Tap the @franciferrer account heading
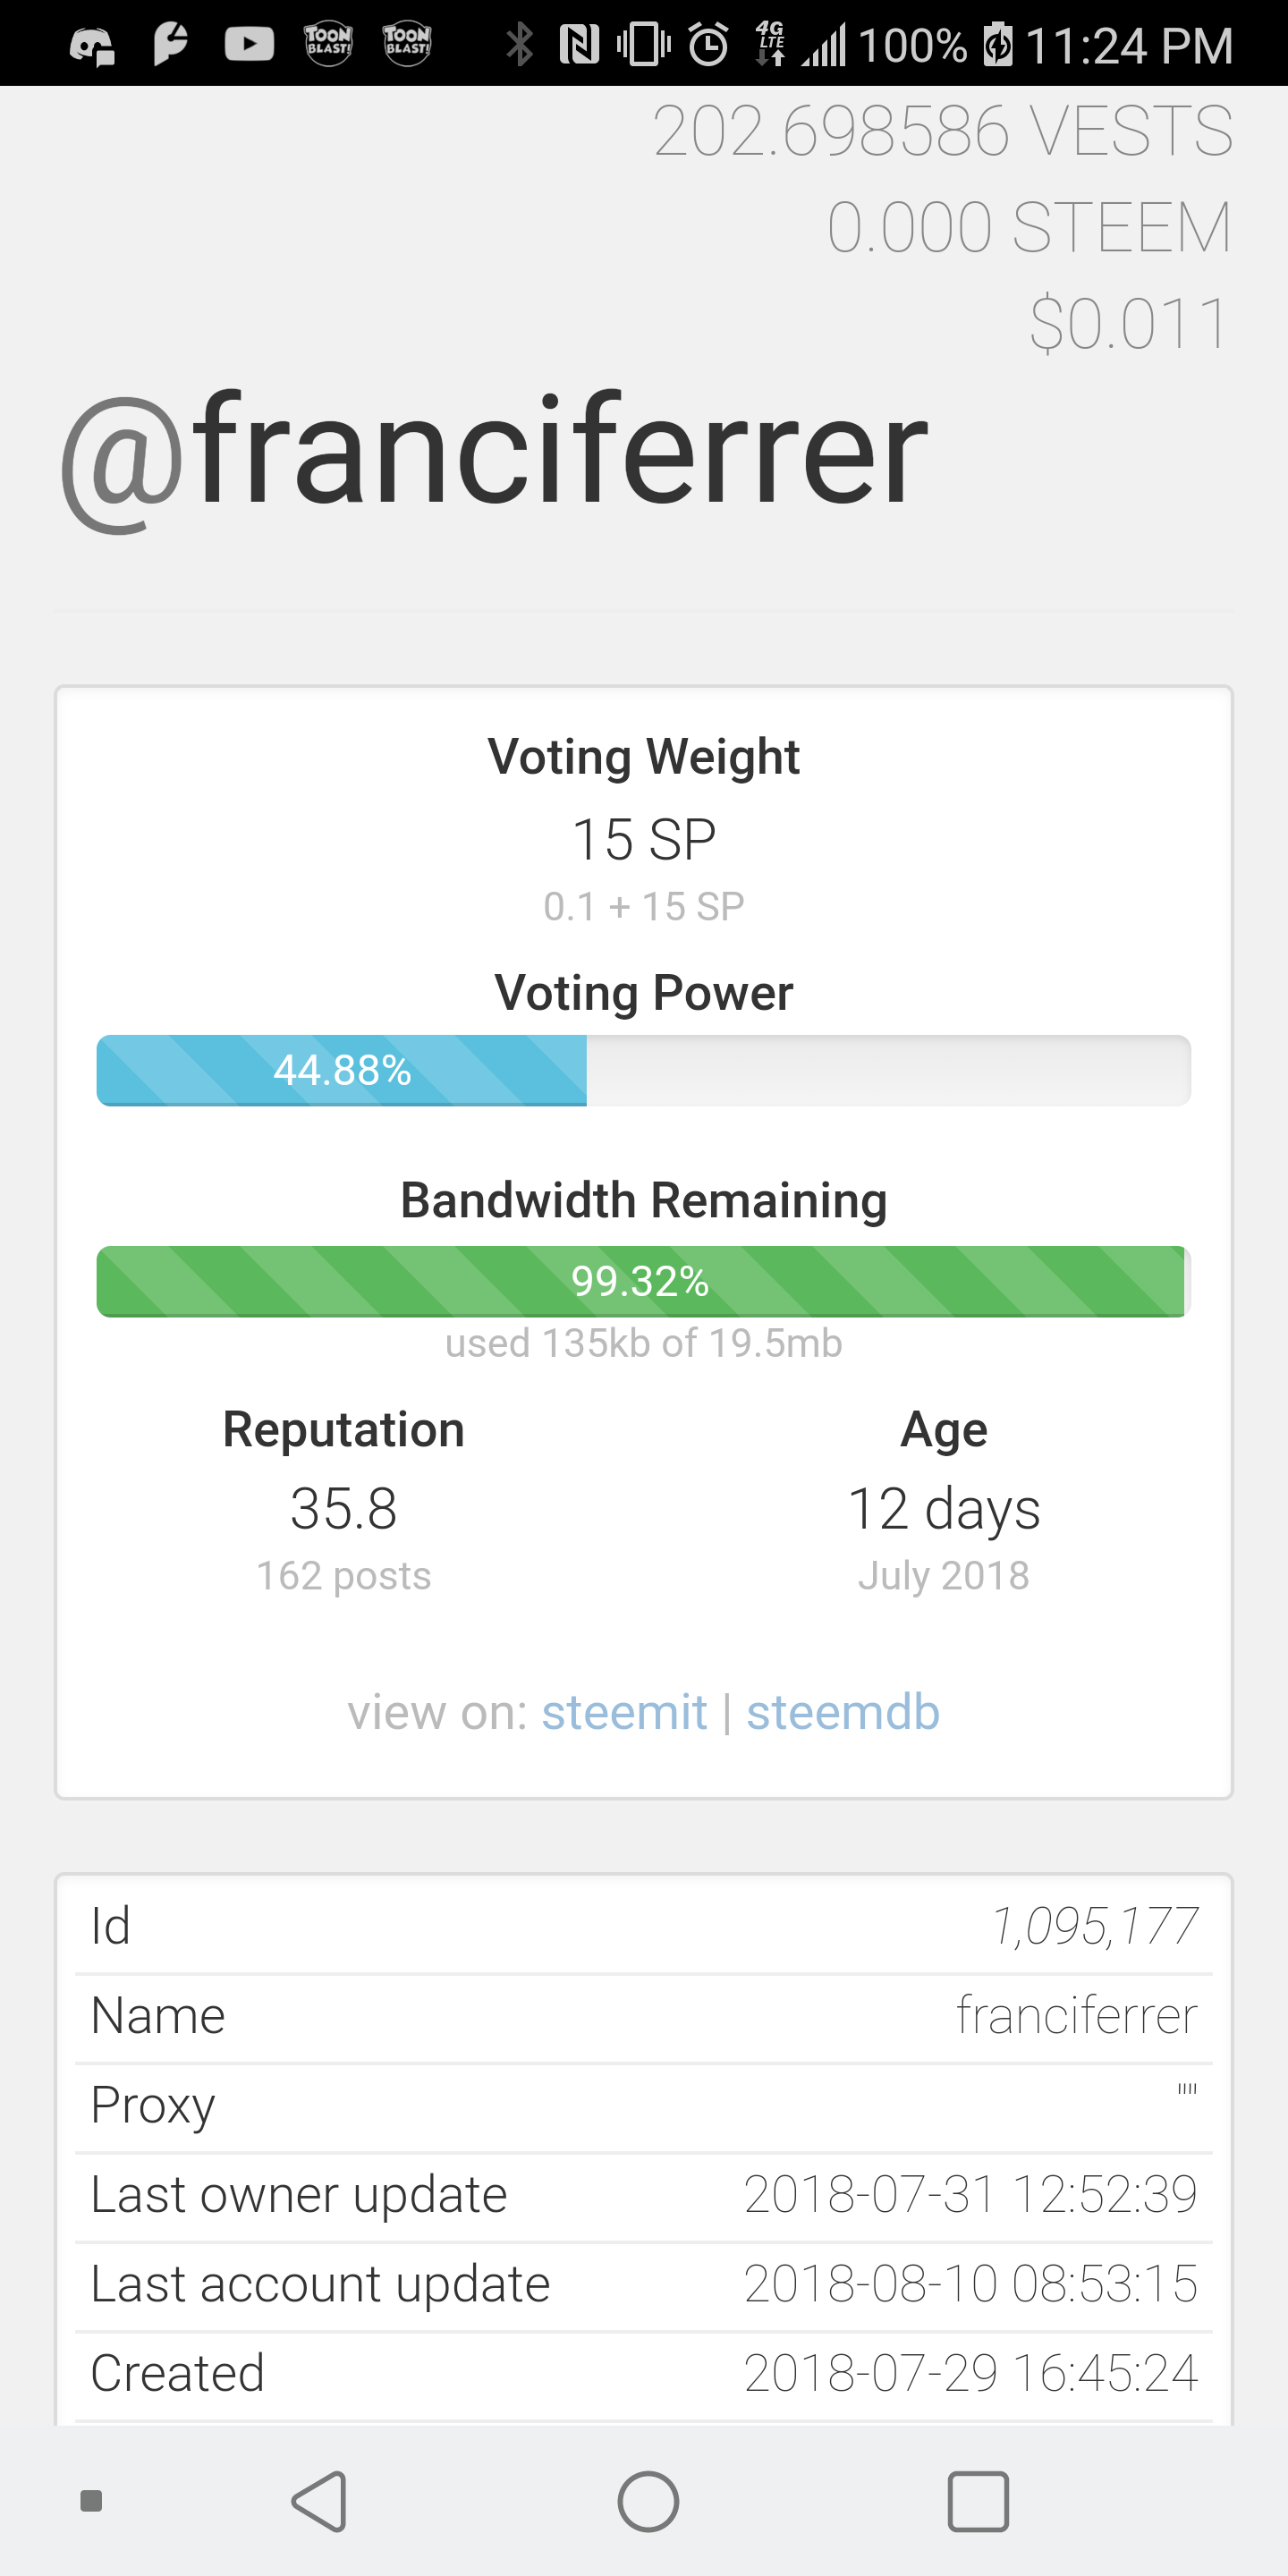The height and width of the screenshot is (2576, 1288). pos(495,450)
